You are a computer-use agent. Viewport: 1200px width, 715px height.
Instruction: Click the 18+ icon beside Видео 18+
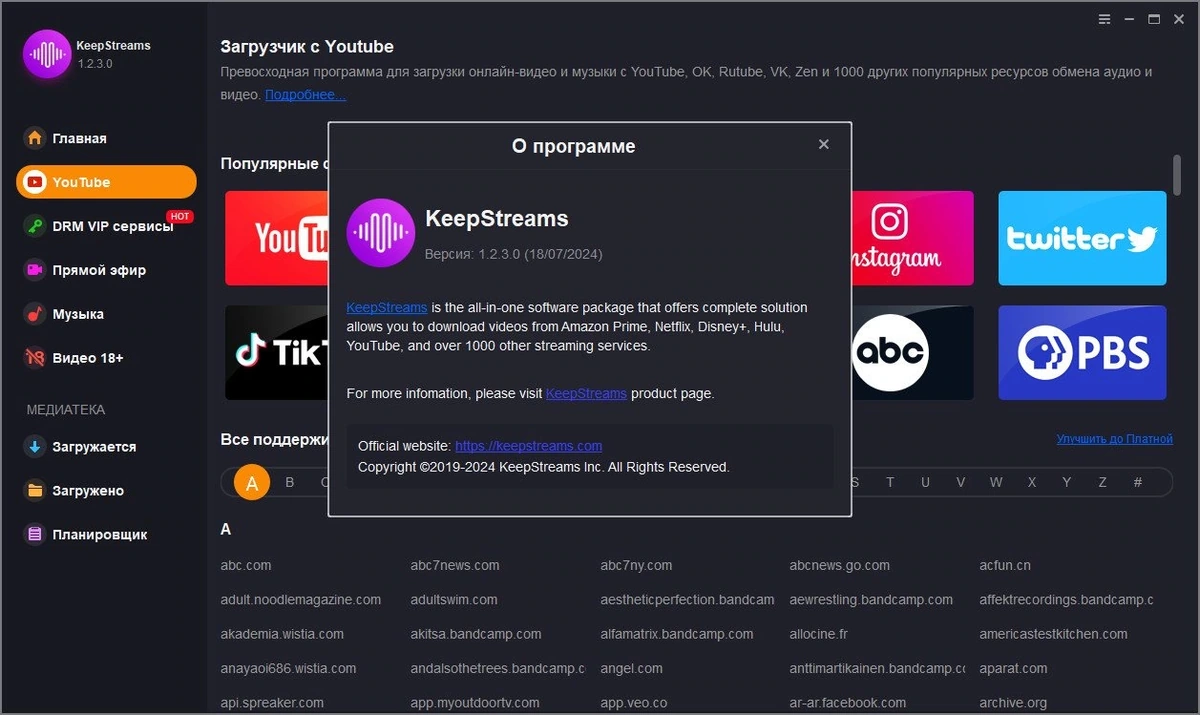(x=35, y=358)
